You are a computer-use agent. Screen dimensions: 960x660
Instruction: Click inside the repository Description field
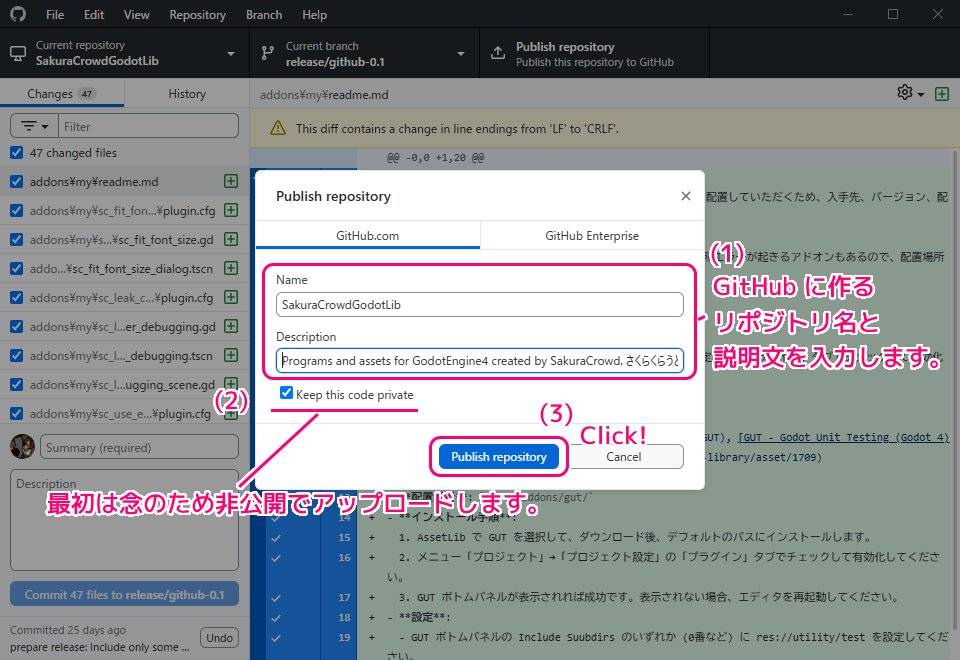point(479,359)
